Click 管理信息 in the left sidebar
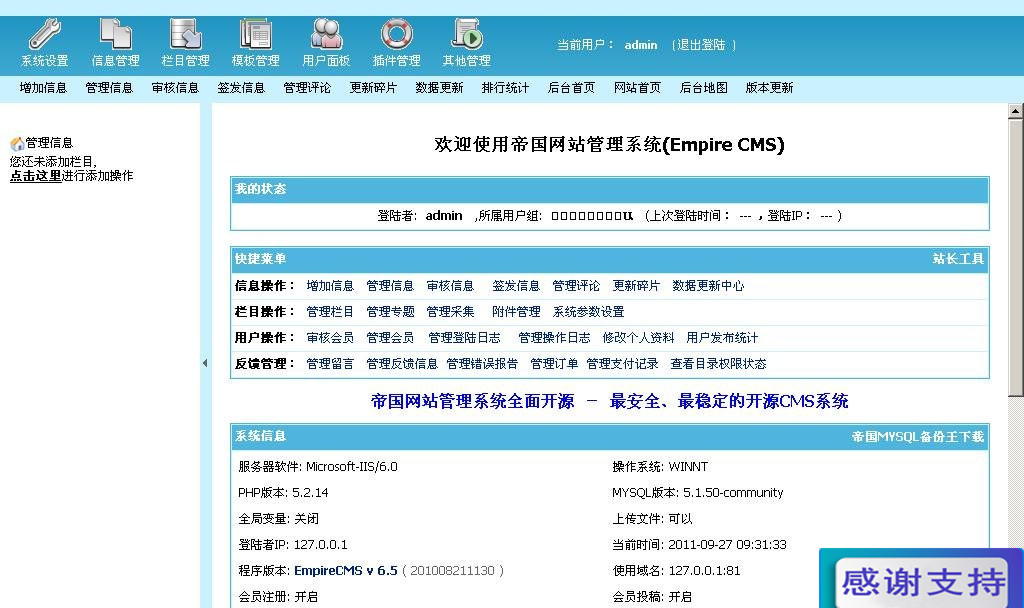 point(49,142)
